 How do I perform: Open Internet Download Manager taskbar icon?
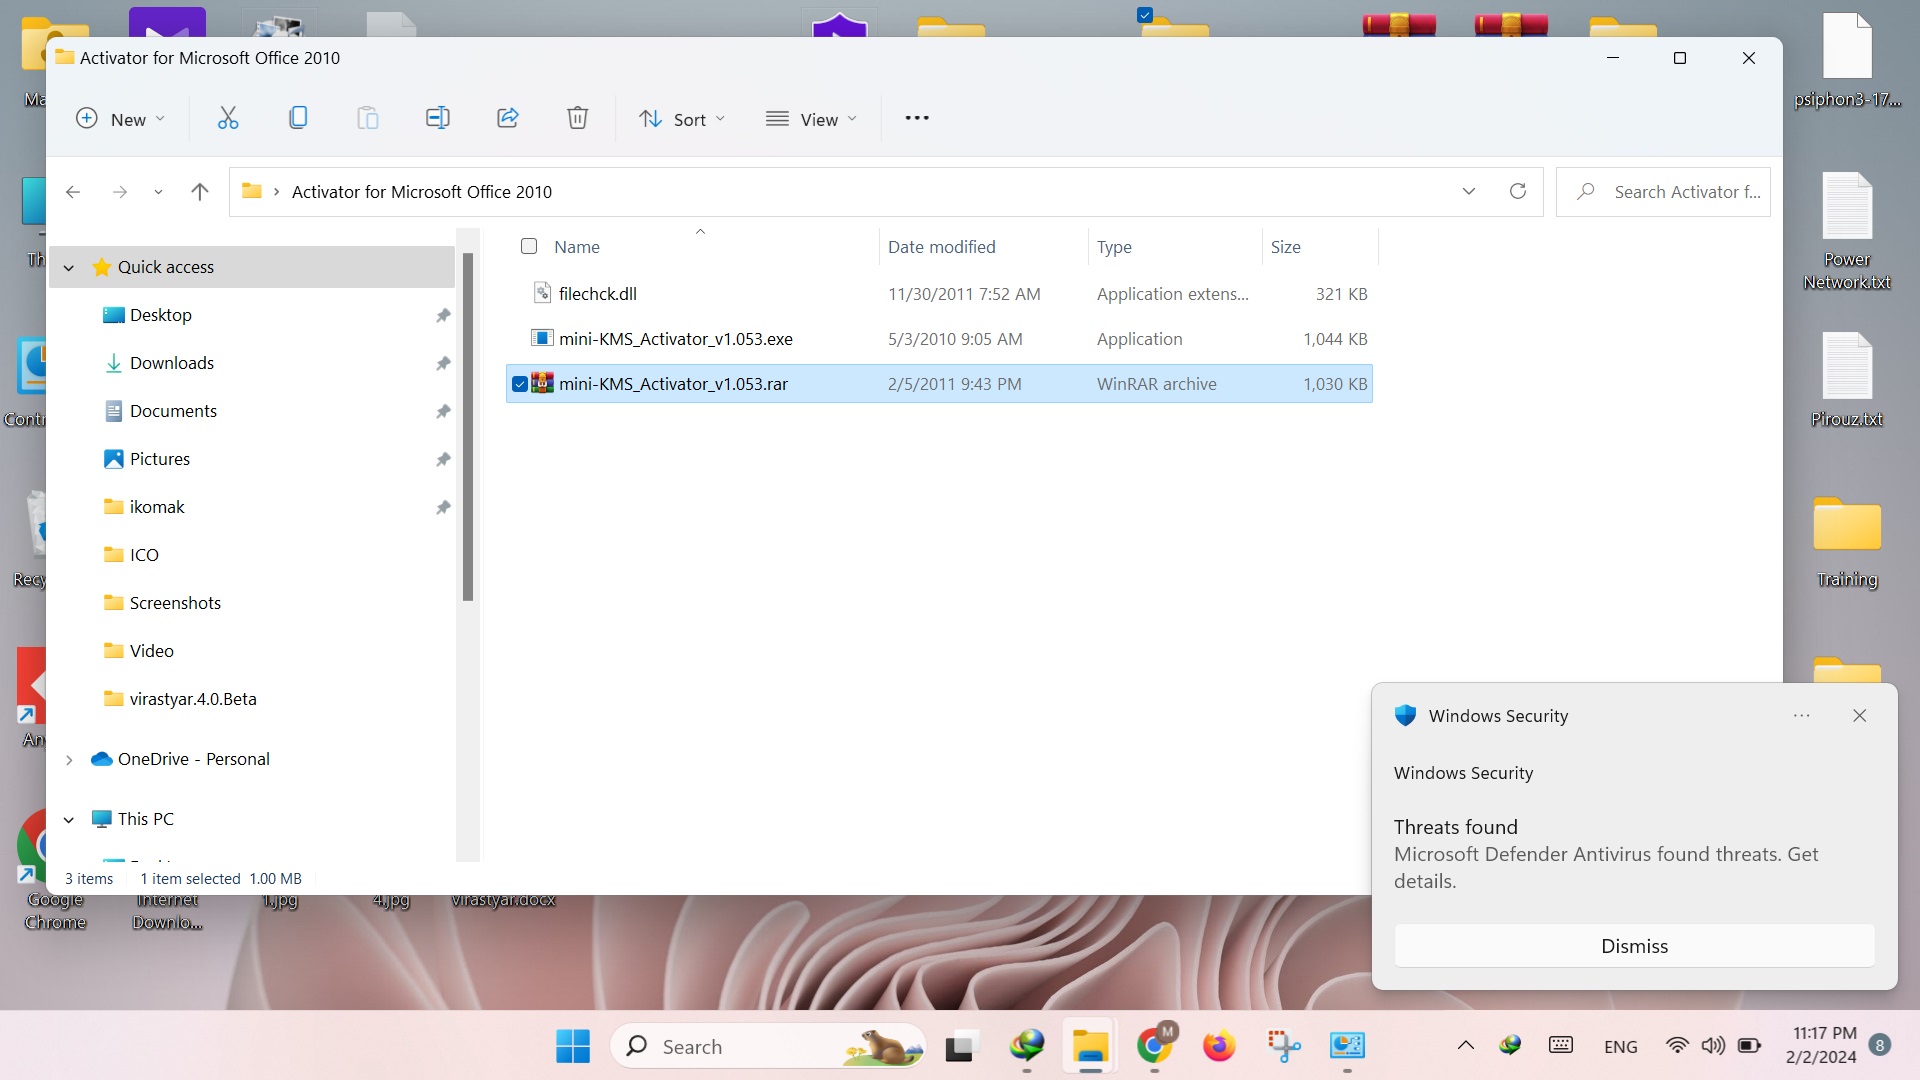(1027, 1046)
